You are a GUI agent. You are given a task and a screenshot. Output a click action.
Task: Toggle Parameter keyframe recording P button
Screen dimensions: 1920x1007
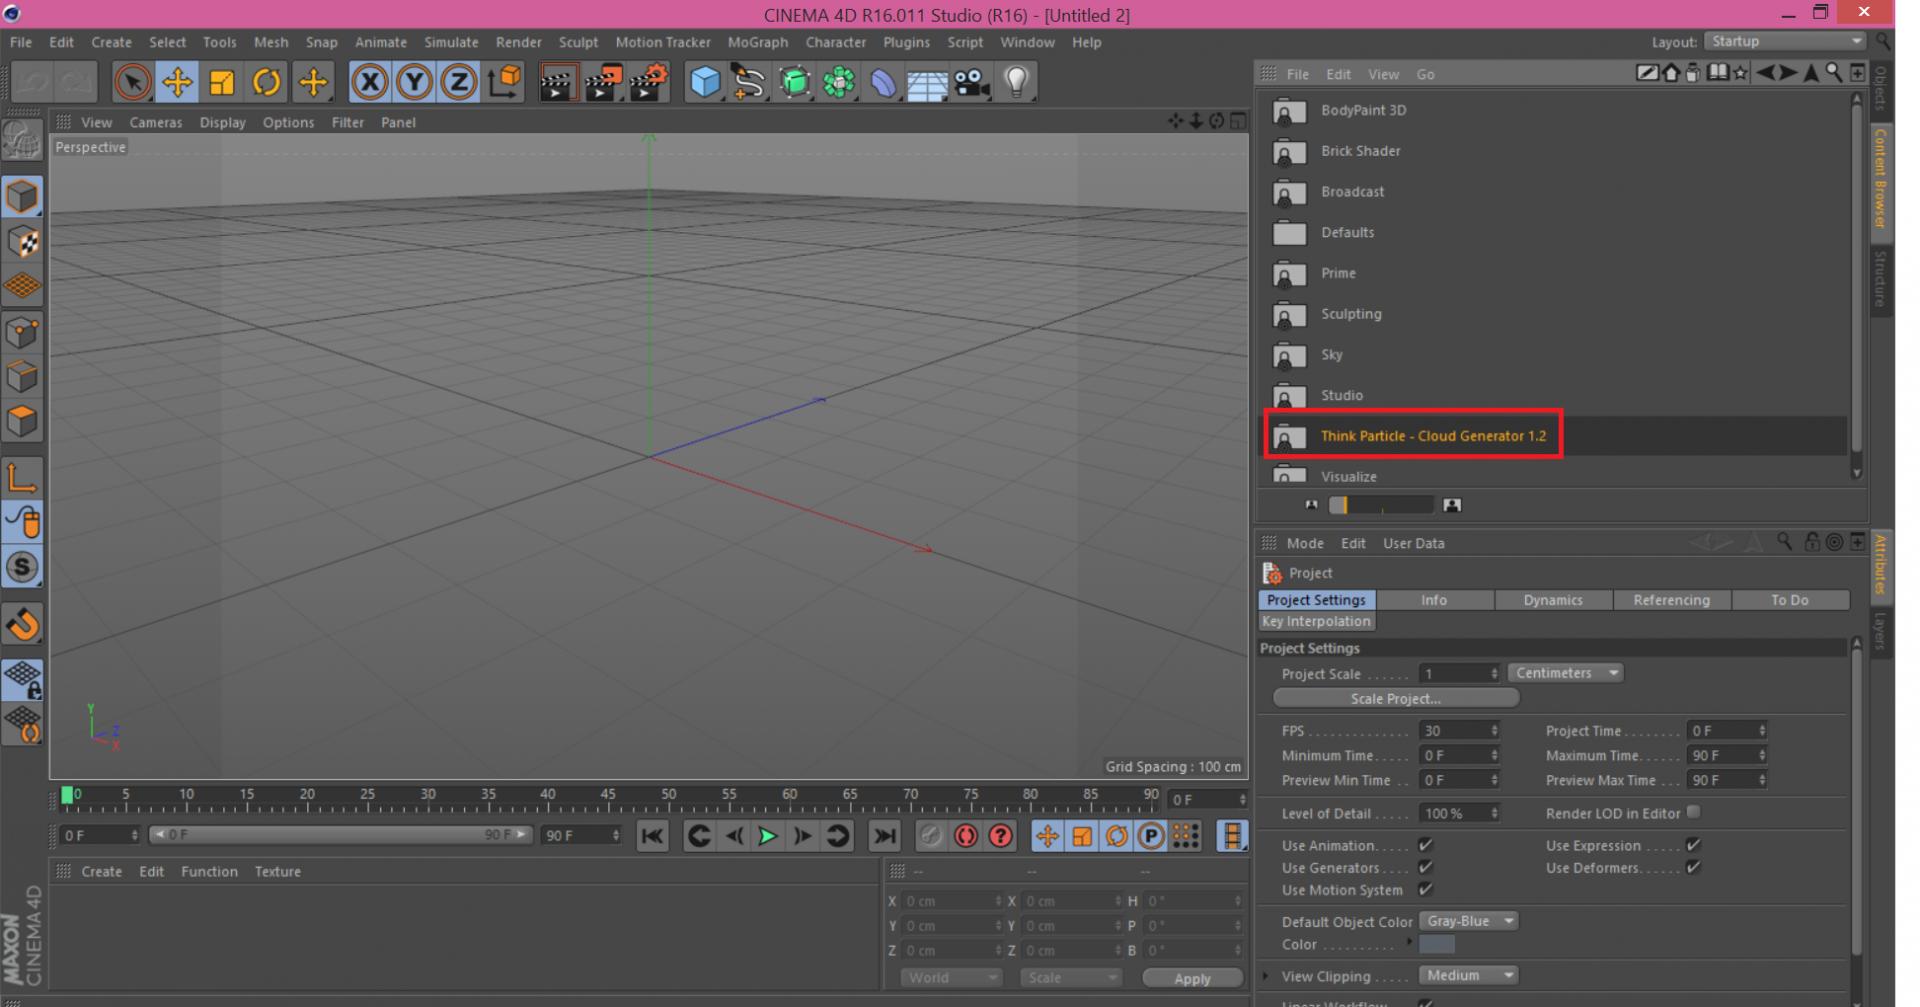click(x=1151, y=836)
